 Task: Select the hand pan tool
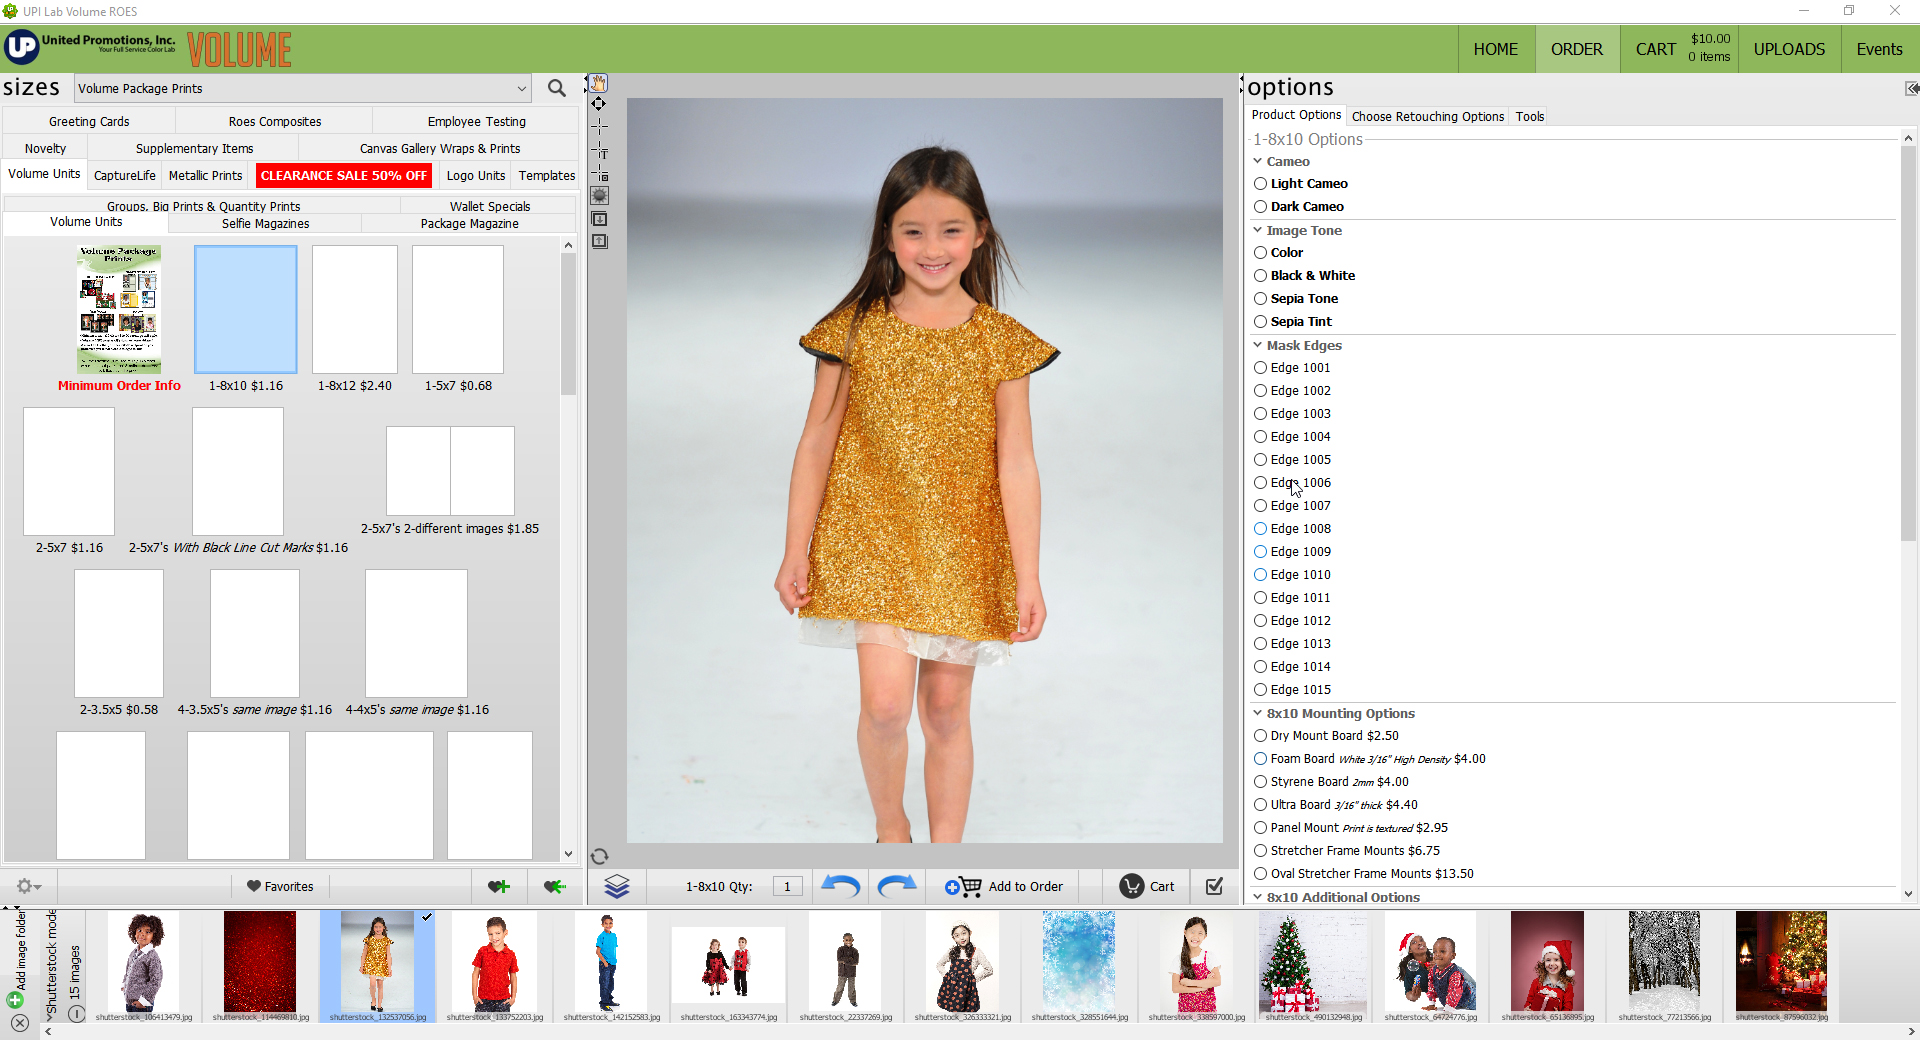(x=598, y=83)
